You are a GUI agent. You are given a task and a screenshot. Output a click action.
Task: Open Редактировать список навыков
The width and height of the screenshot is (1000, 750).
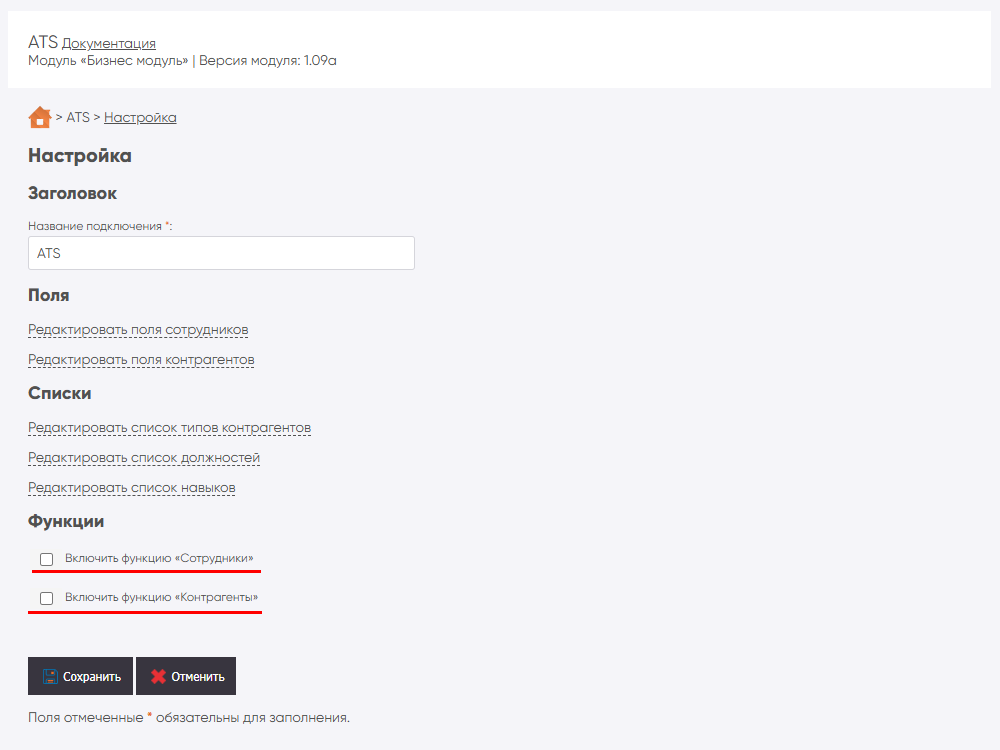point(132,488)
